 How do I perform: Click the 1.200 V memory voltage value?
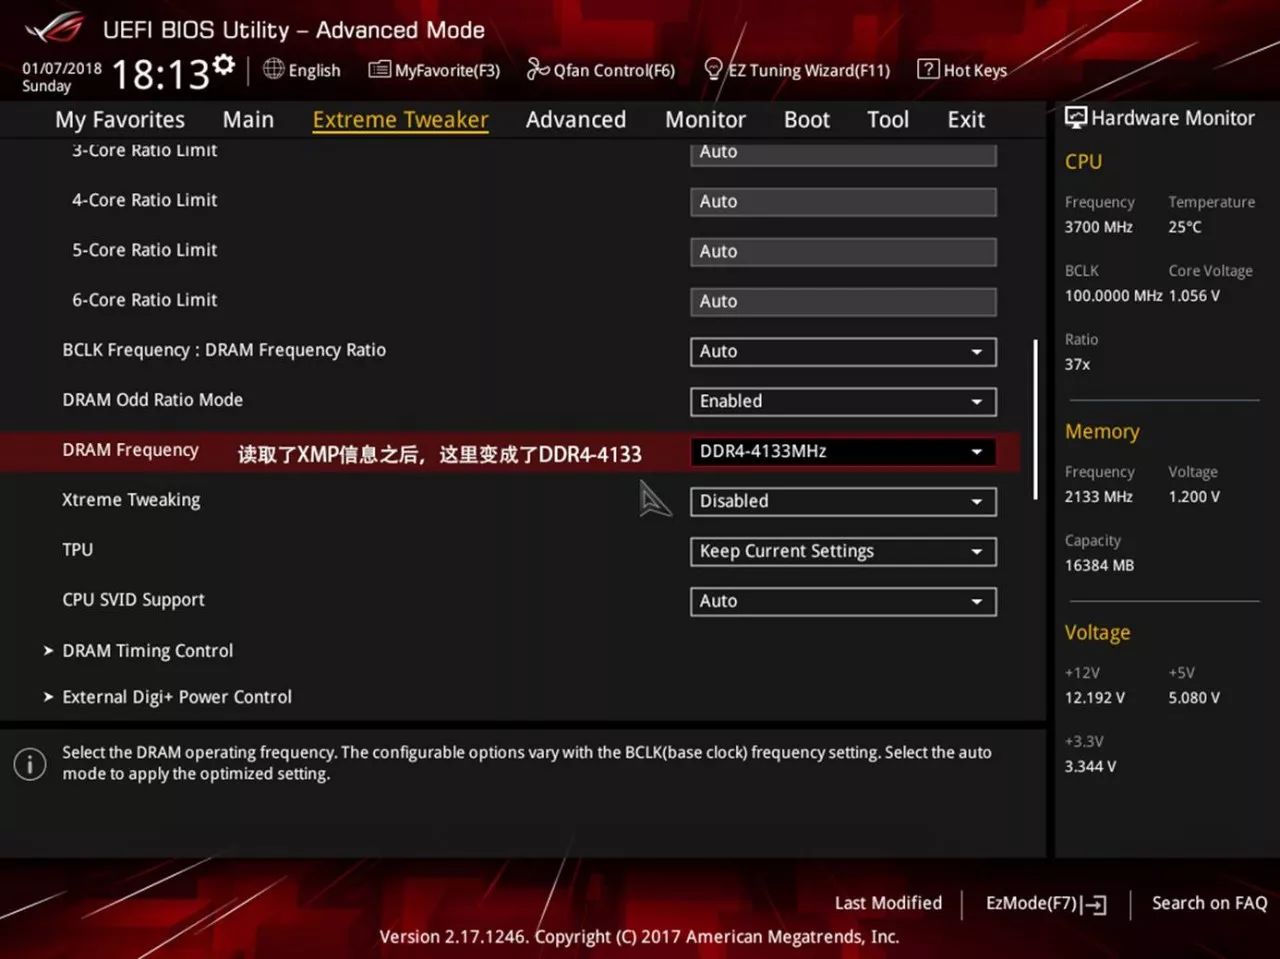point(1194,497)
